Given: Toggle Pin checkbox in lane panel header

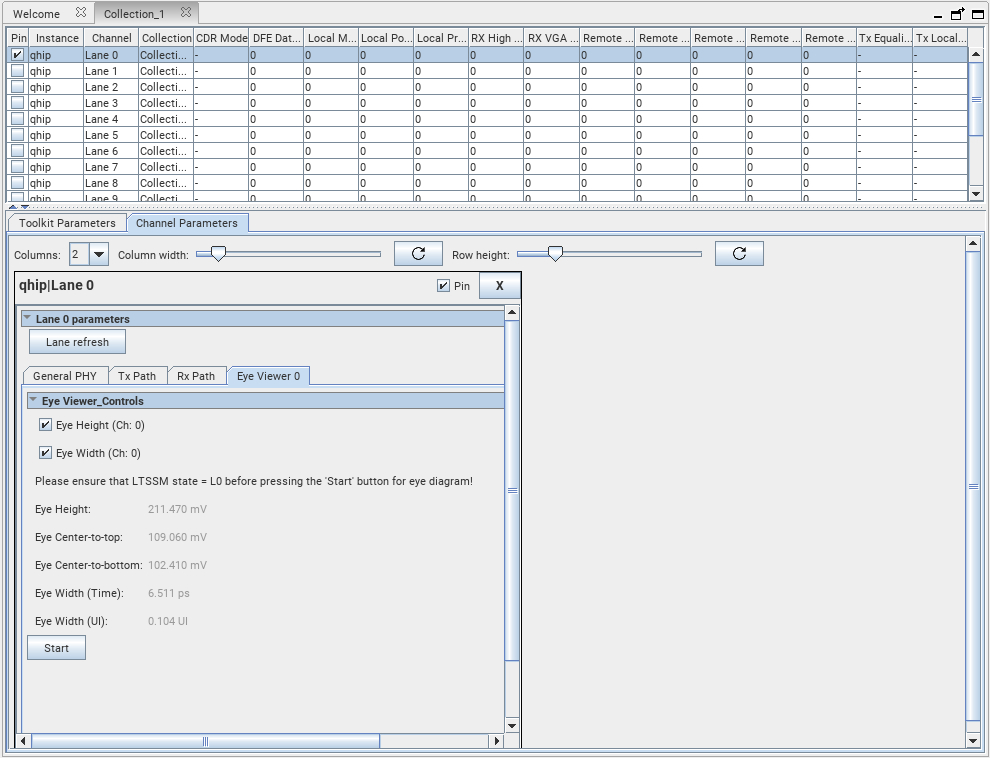Looking at the screenshot, I should (x=443, y=286).
